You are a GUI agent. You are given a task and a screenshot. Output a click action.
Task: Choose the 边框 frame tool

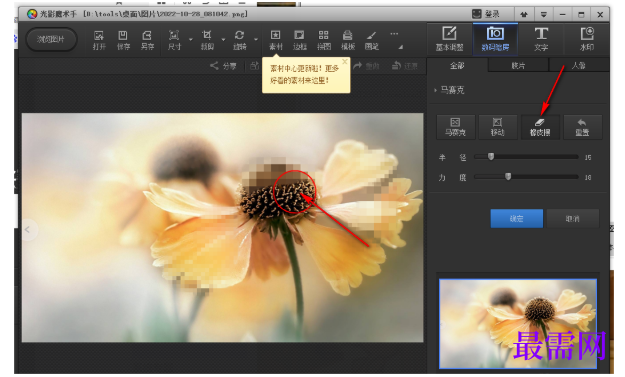pos(299,40)
